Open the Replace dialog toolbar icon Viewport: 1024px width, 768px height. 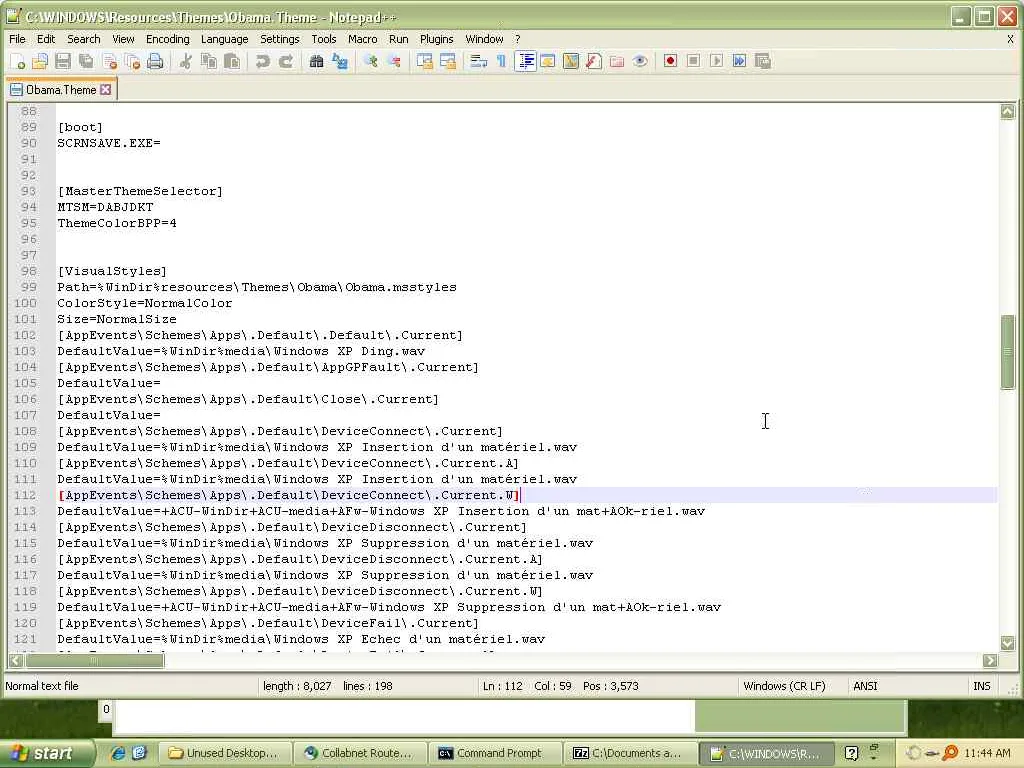340,61
